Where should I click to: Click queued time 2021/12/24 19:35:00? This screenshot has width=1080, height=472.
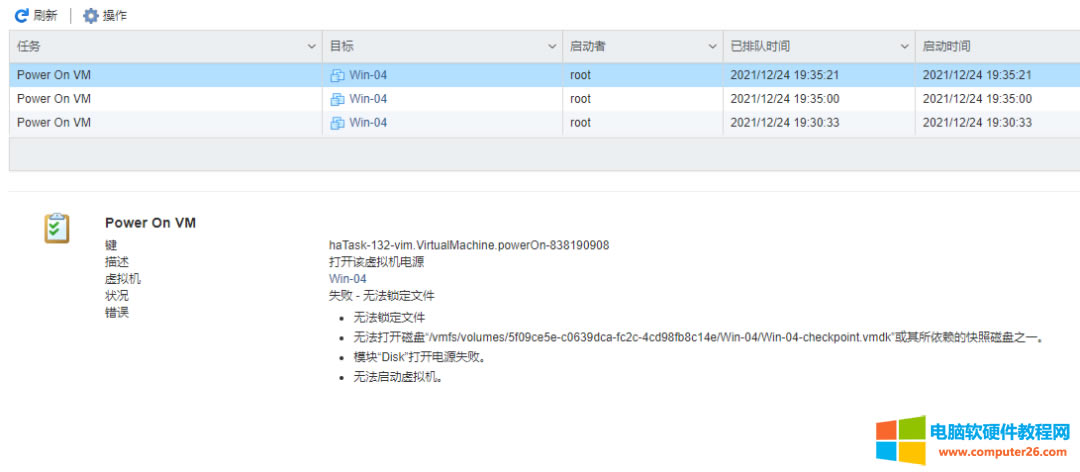[x=785, y=99]
